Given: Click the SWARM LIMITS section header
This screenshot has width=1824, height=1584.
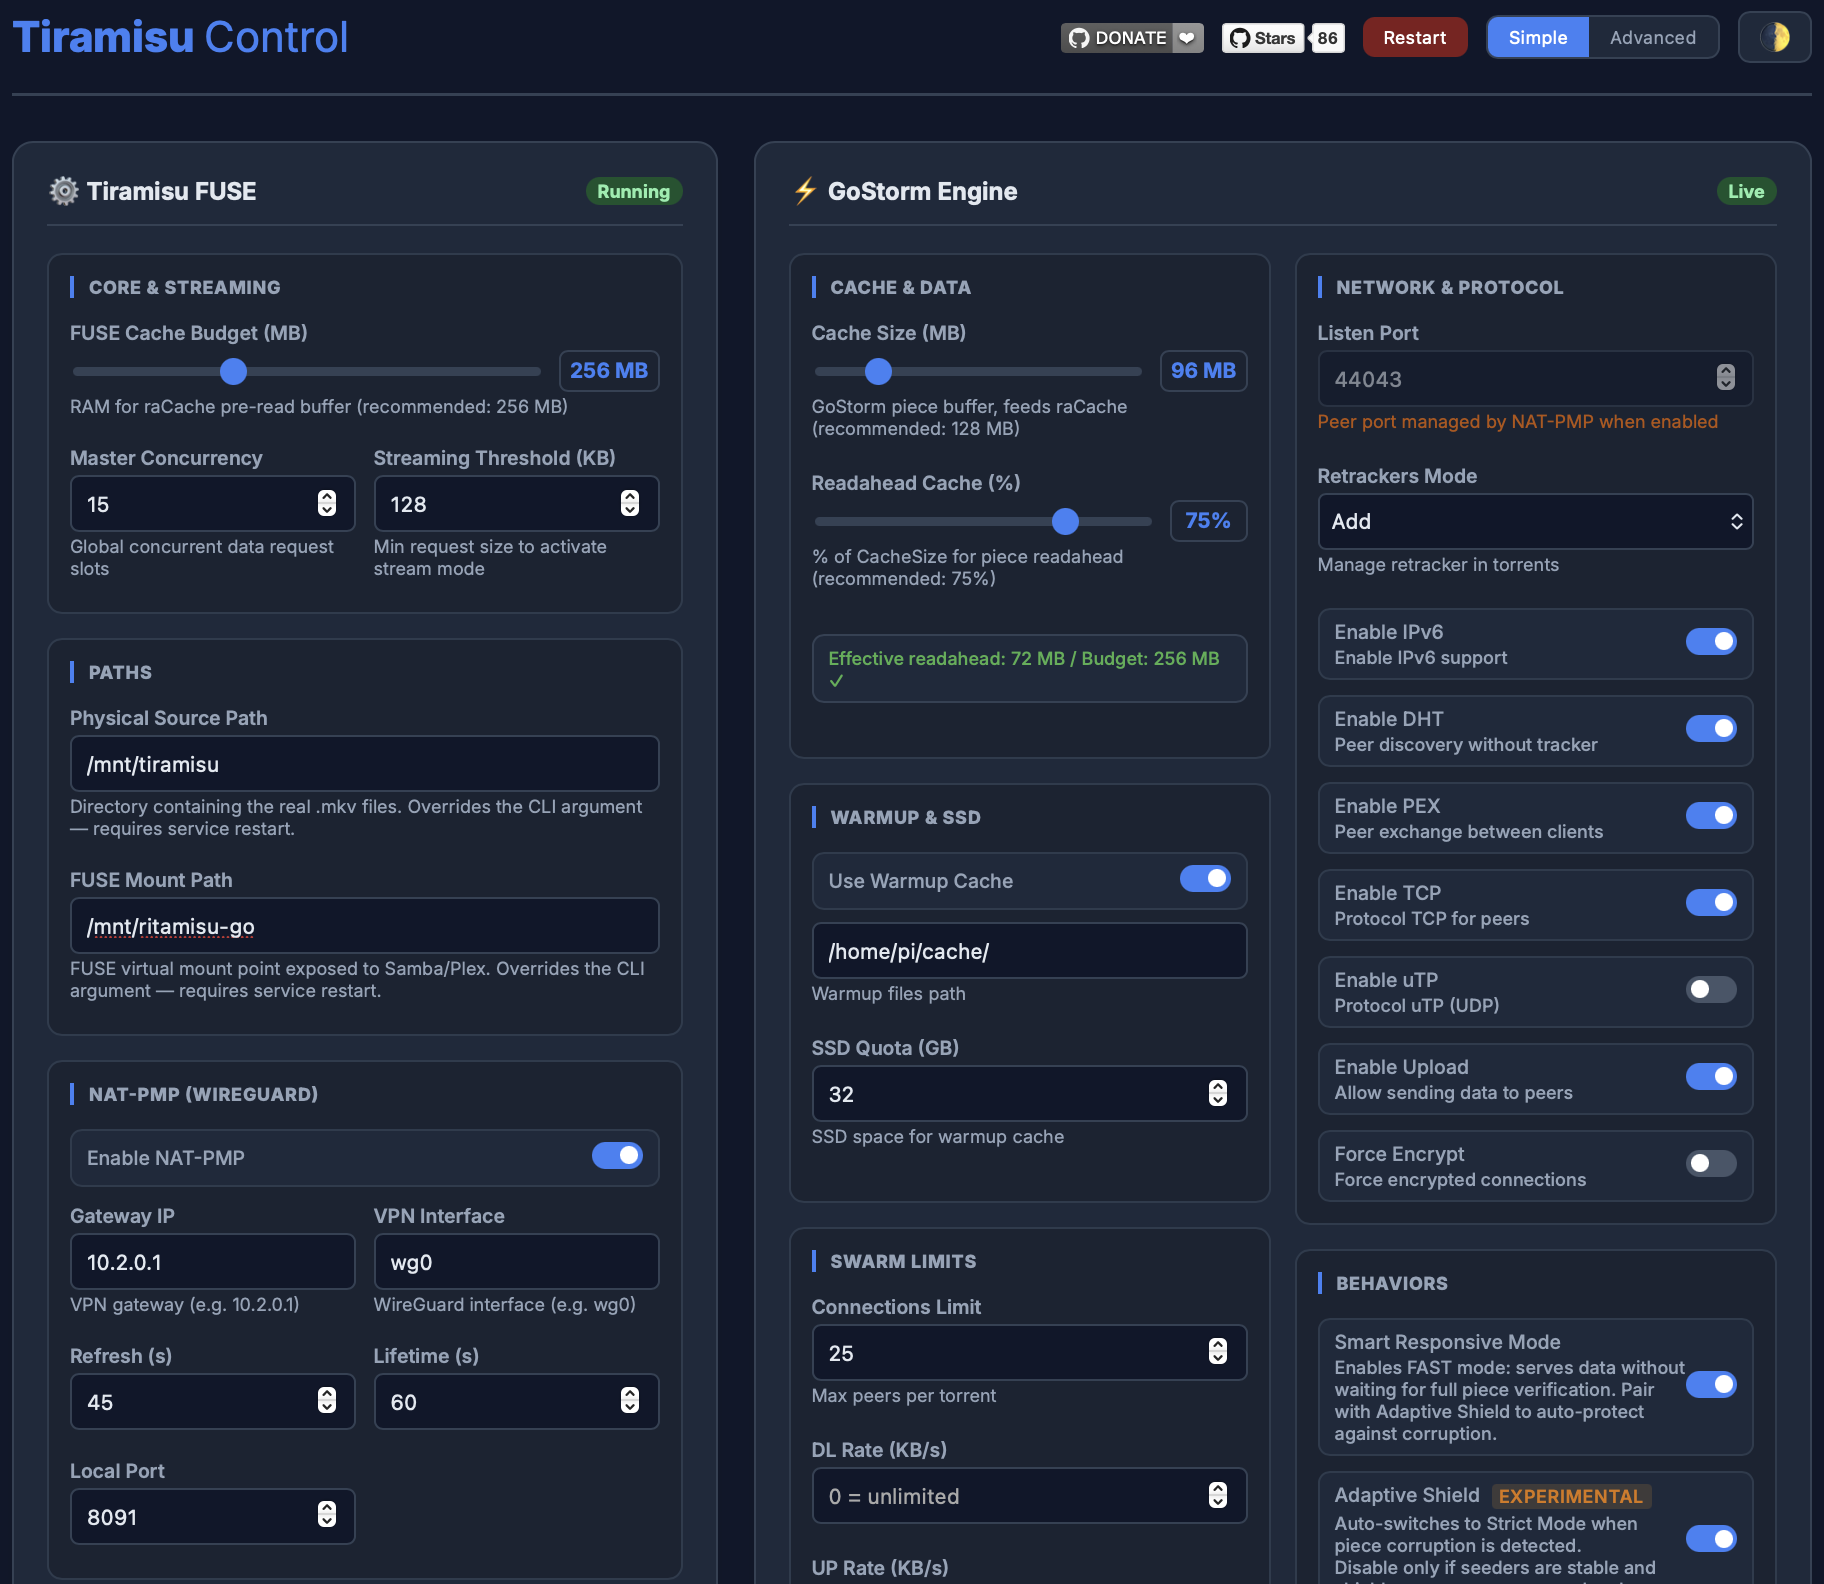Looking at the screenshot, I should click(x=903, y=1262).
